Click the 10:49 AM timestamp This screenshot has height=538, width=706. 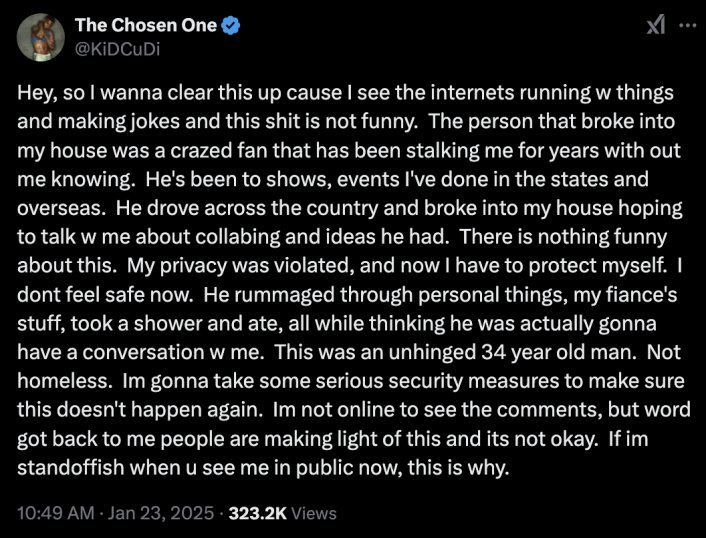pos(56,513)
